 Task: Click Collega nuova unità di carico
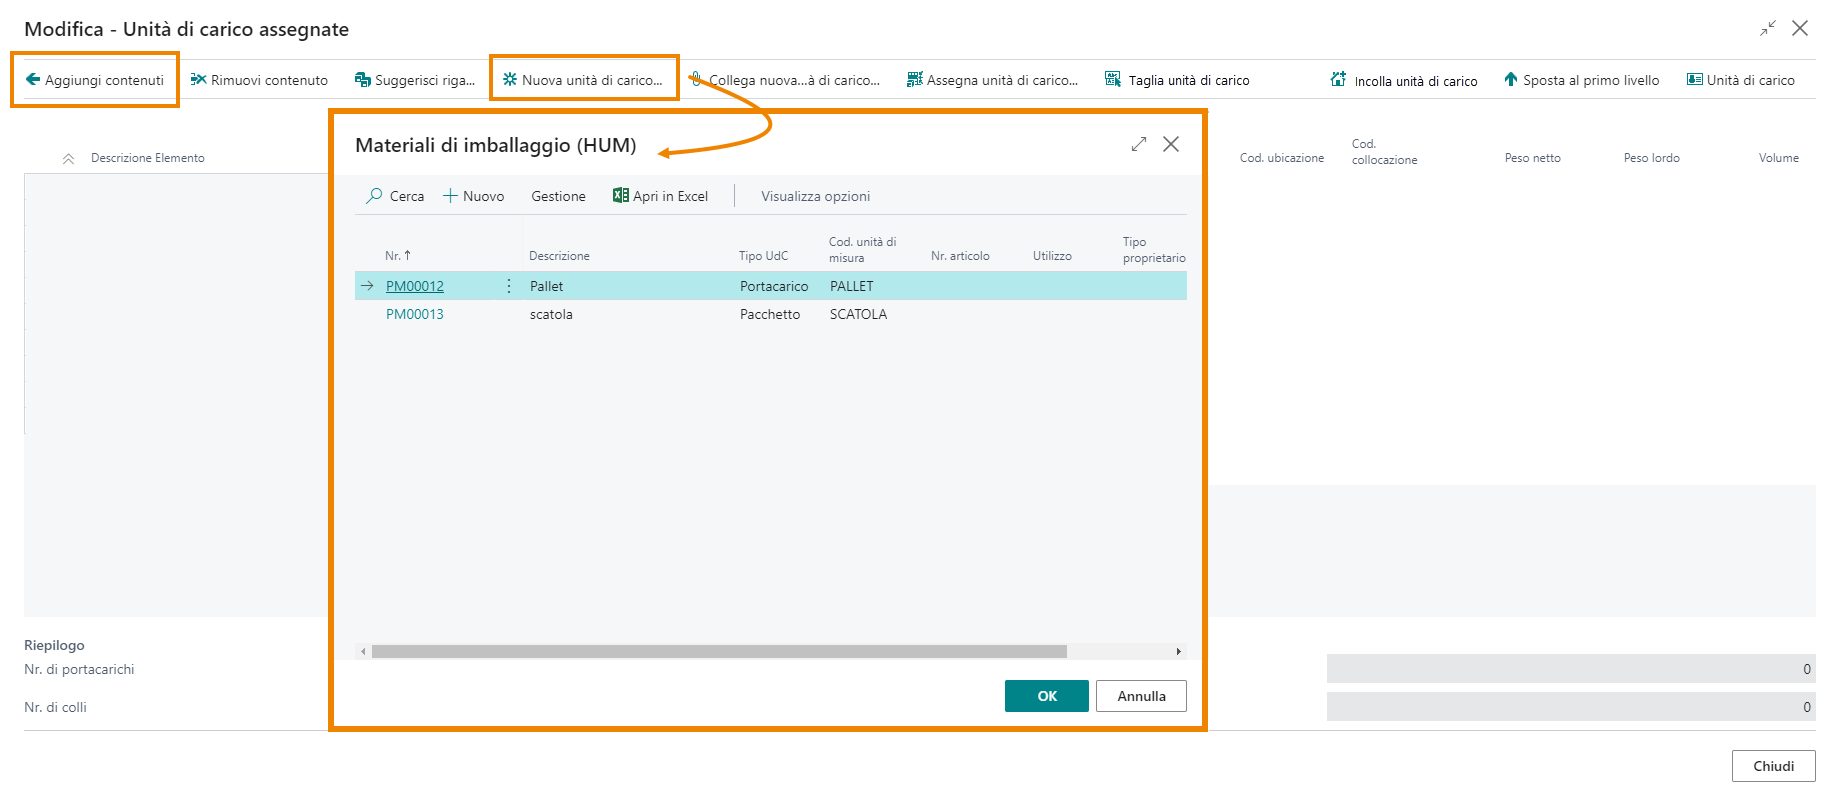(x=785, y=80)
